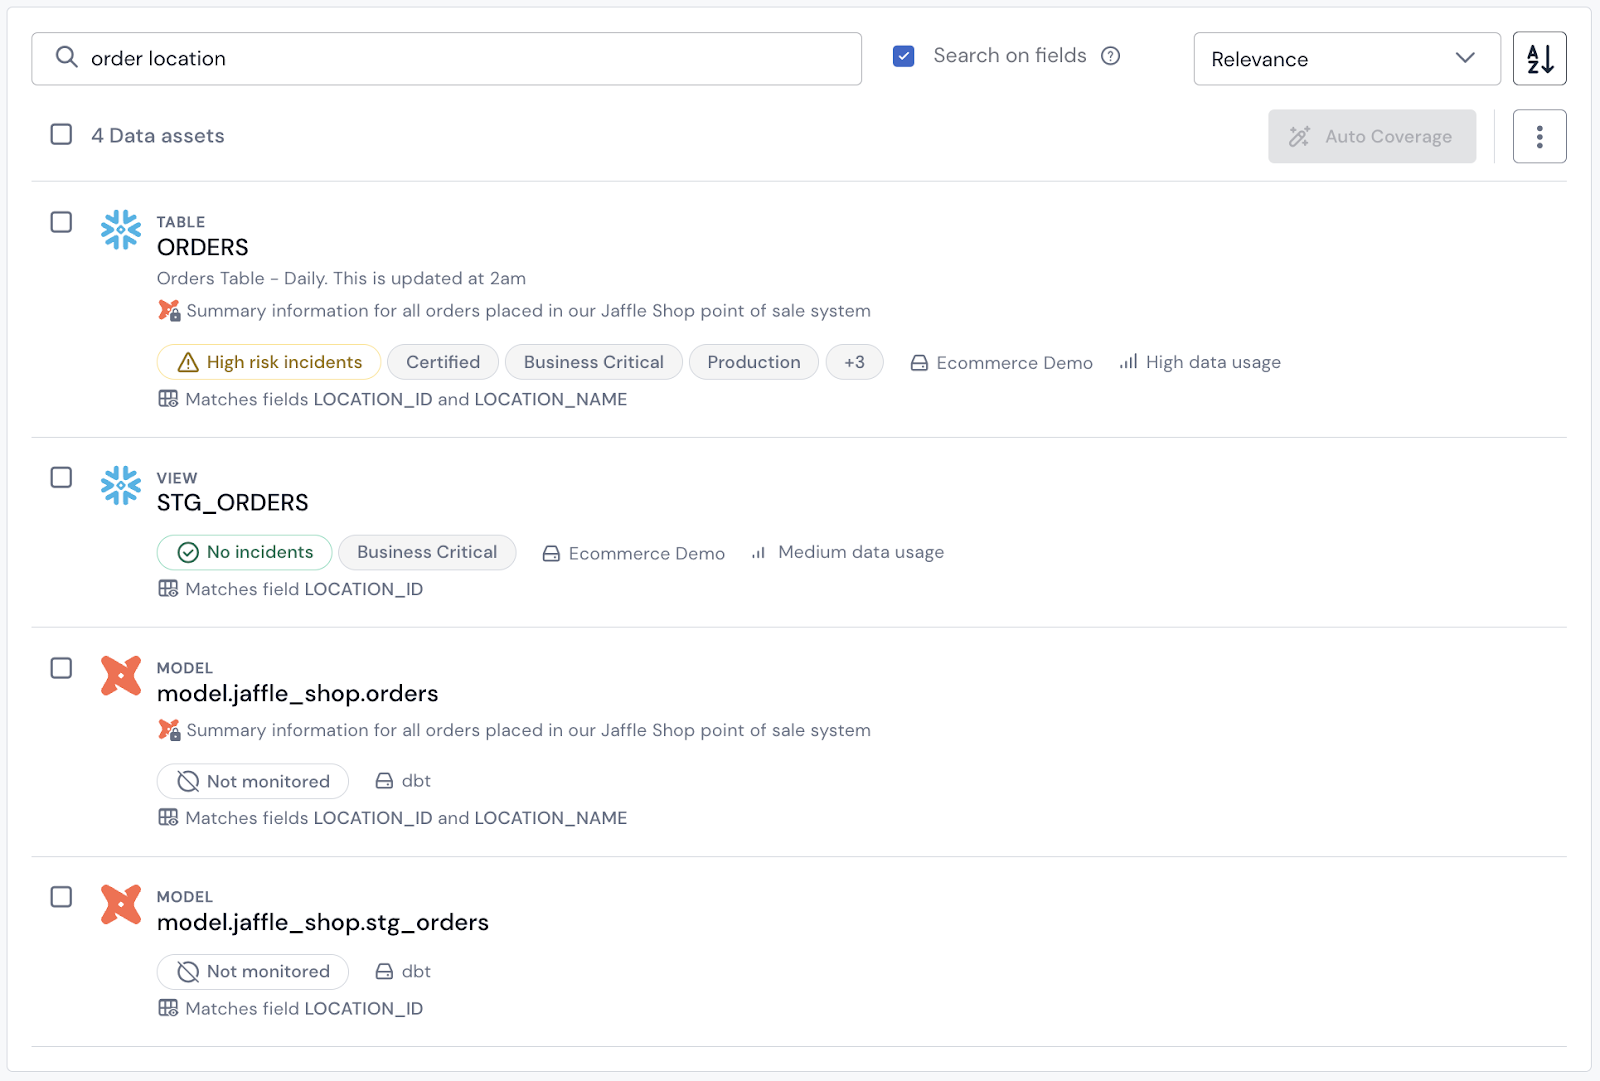This screenshot has height=1081, width=1600.
Task: Click the Auto Coverage button
Action: [1371, 136]
